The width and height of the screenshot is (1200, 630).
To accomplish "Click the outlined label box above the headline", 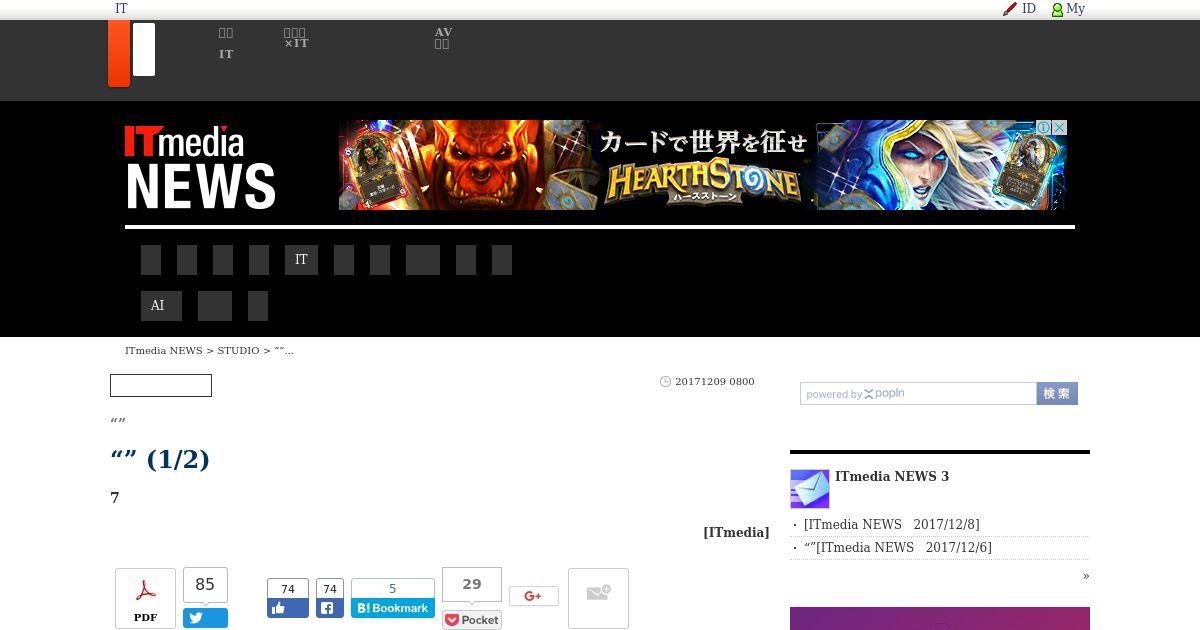I will (x=161, y=385).
